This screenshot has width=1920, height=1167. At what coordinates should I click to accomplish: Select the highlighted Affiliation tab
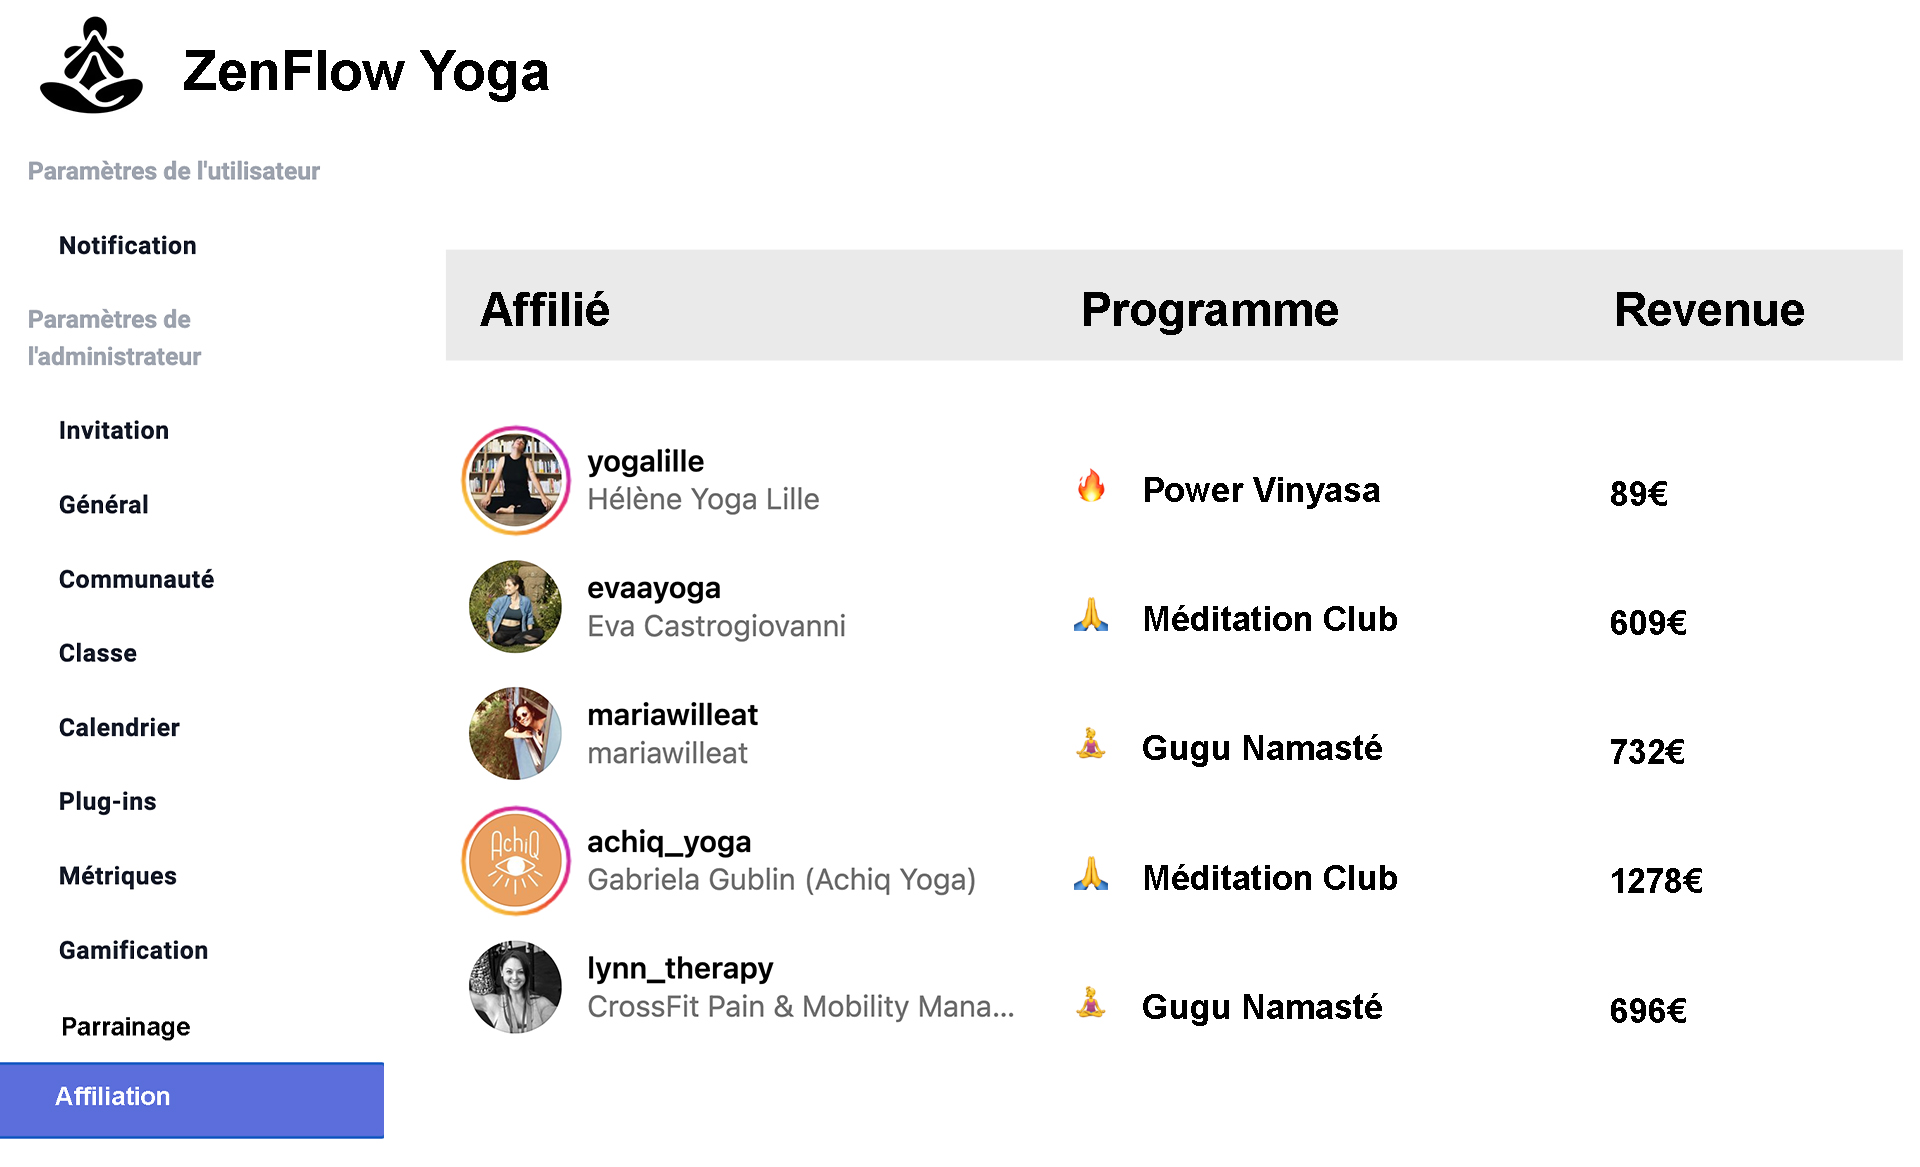(x=190, y=1098)
